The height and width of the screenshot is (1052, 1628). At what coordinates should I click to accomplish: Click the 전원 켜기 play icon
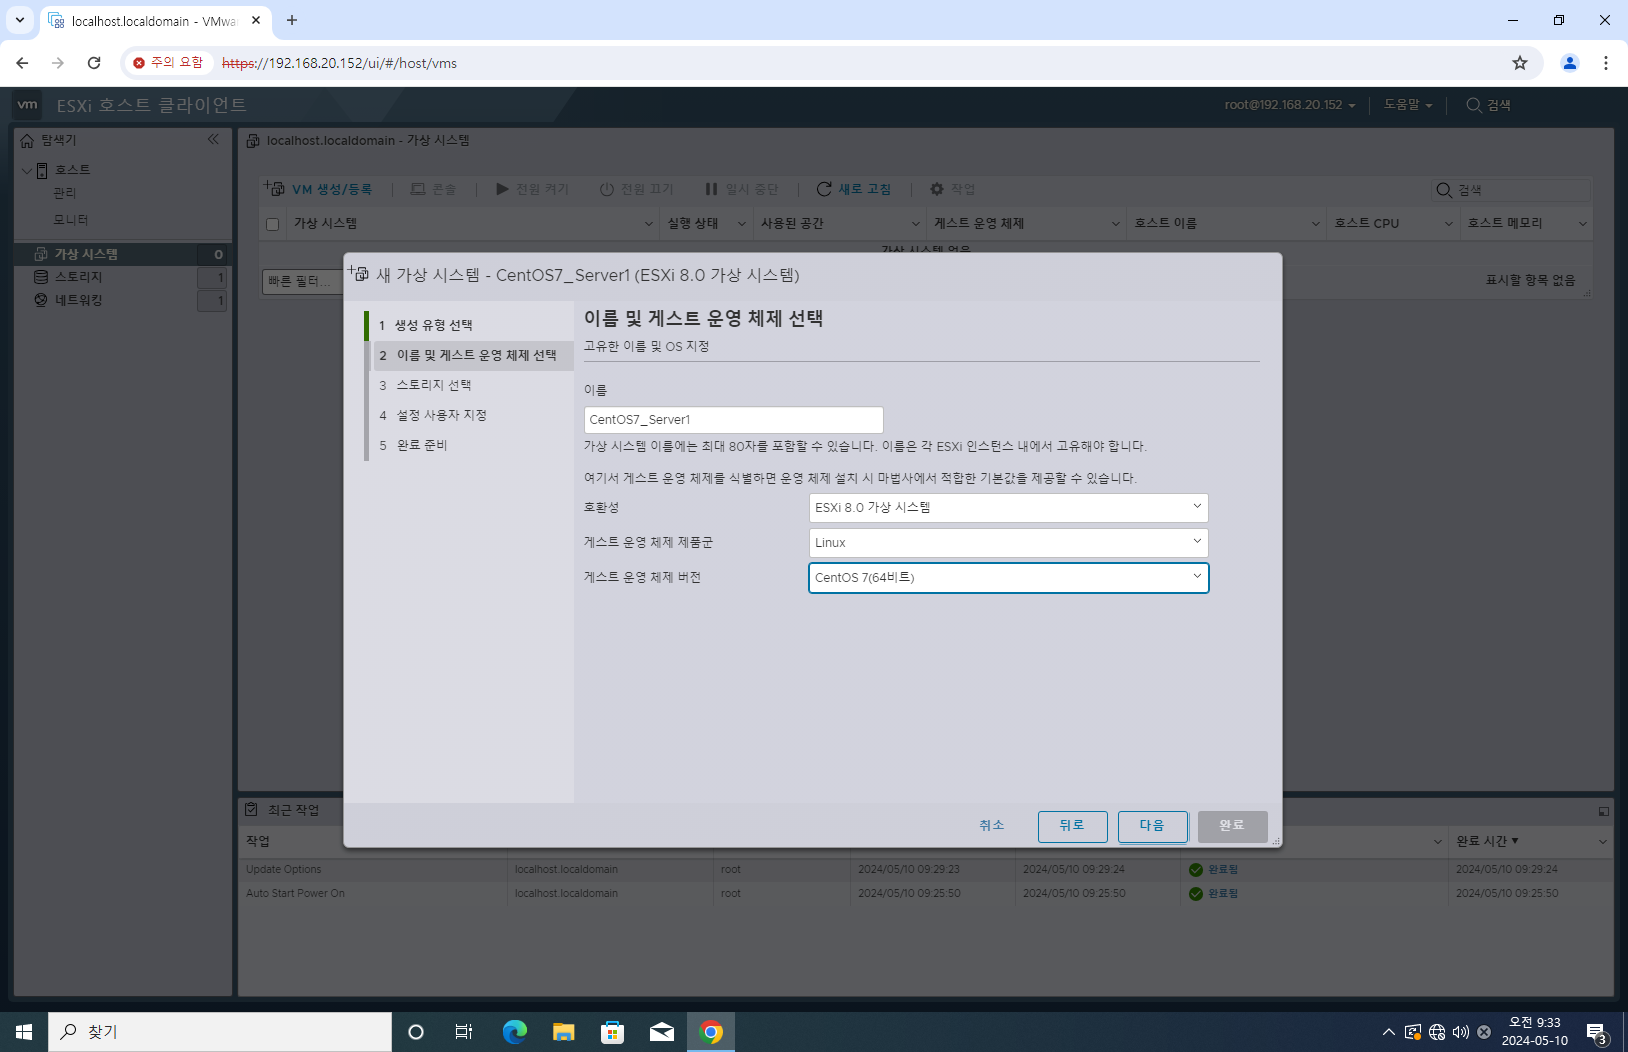[503, 189]
